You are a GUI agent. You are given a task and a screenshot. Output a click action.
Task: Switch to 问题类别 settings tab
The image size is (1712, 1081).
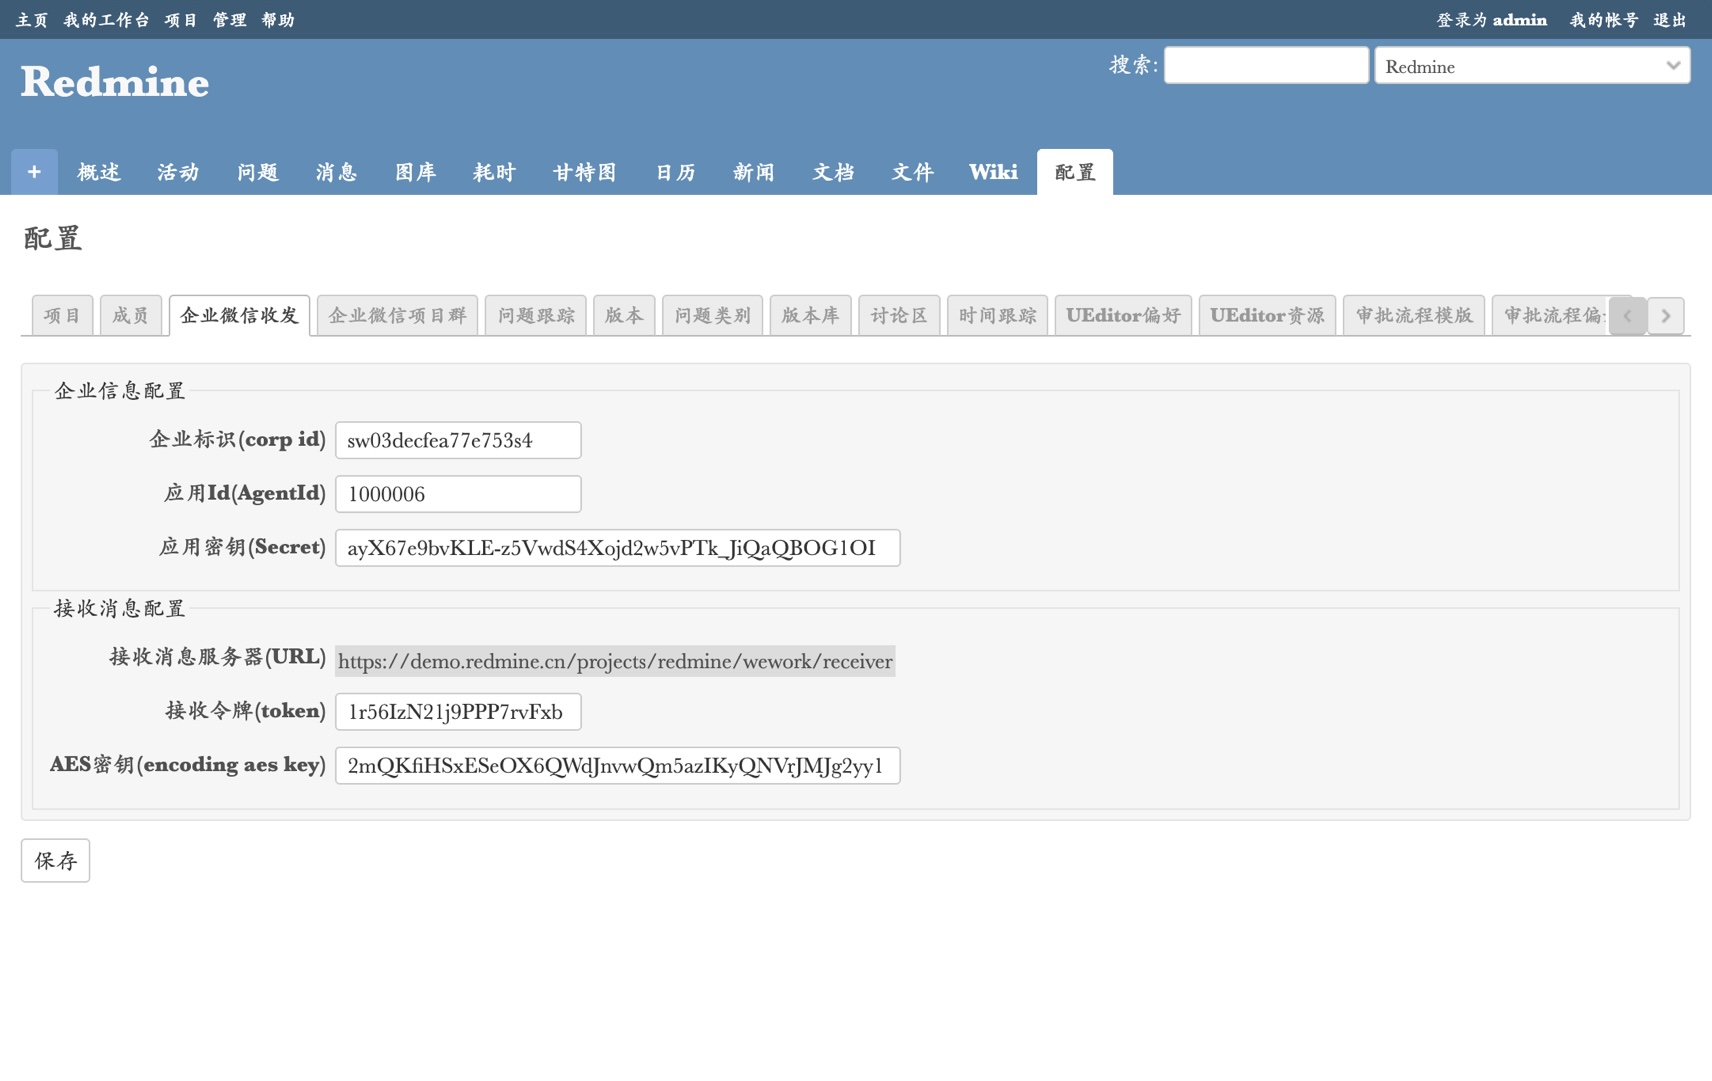712,316
